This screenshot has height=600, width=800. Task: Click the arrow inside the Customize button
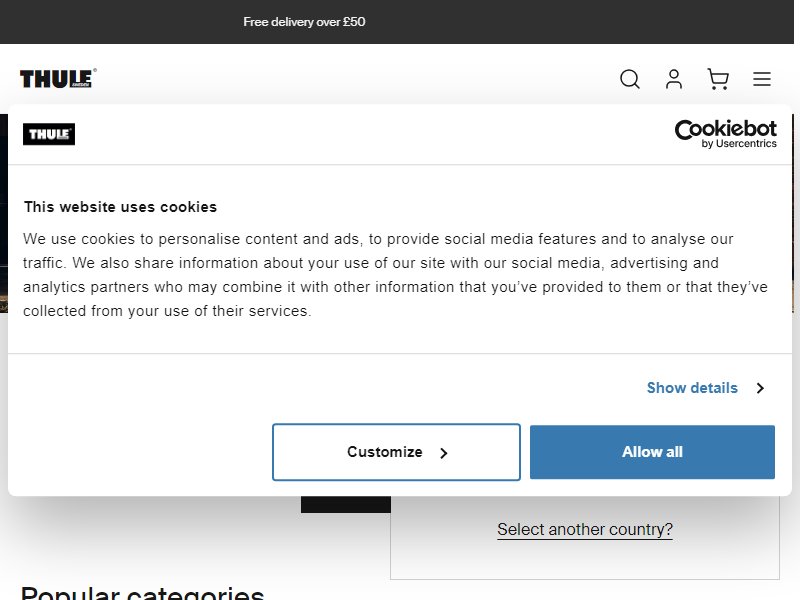pyautogui.click(x=443, y=453)
